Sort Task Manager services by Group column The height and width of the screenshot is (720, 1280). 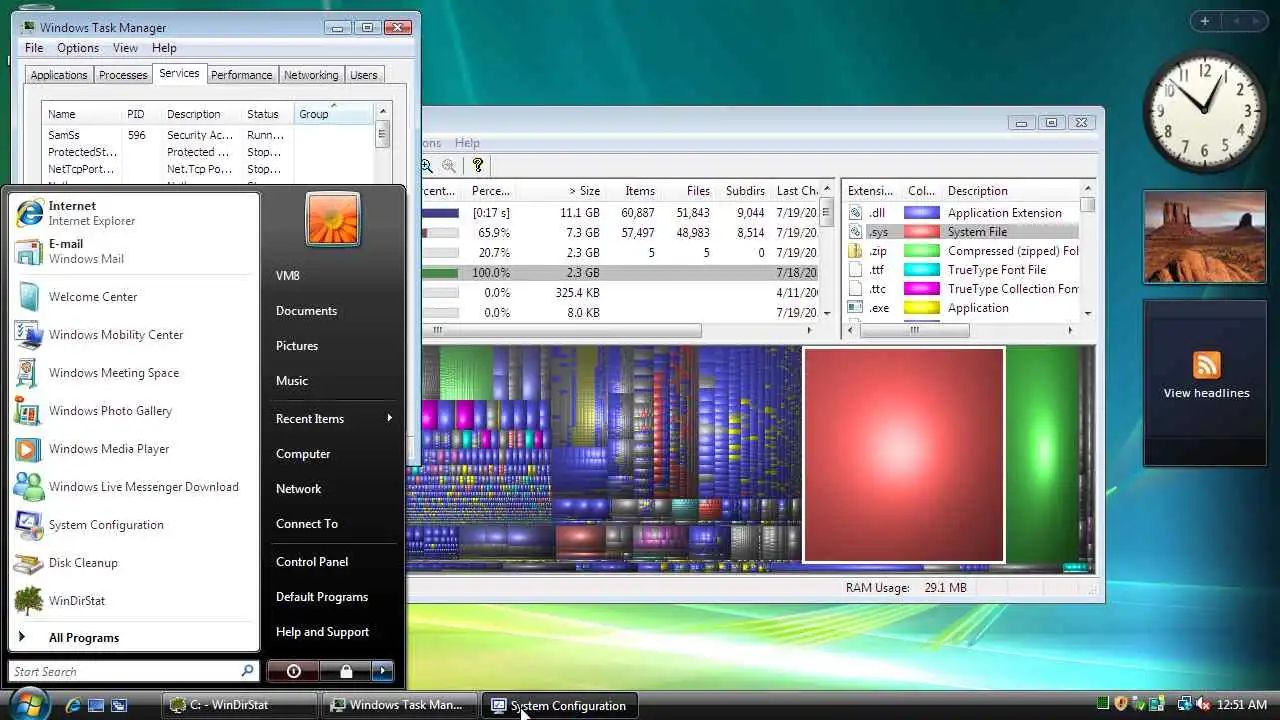coord(333,114)
